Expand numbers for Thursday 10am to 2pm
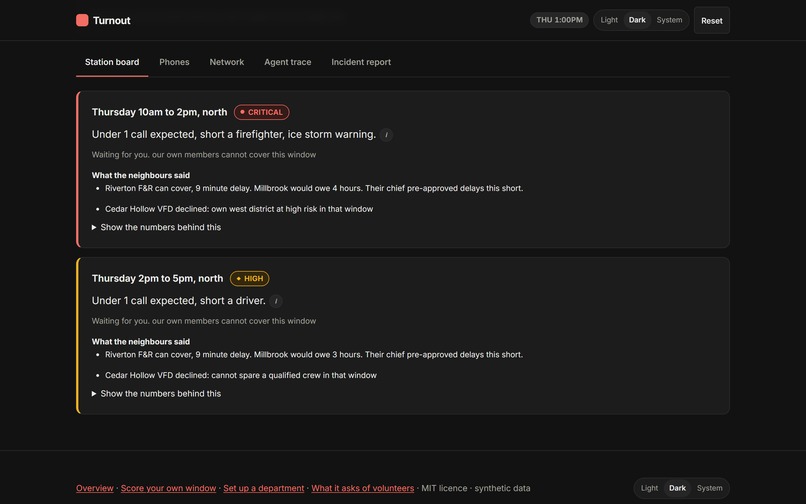The height and width of the screenshot is (504, 806). pyautogui.click(x=156, y=227)
